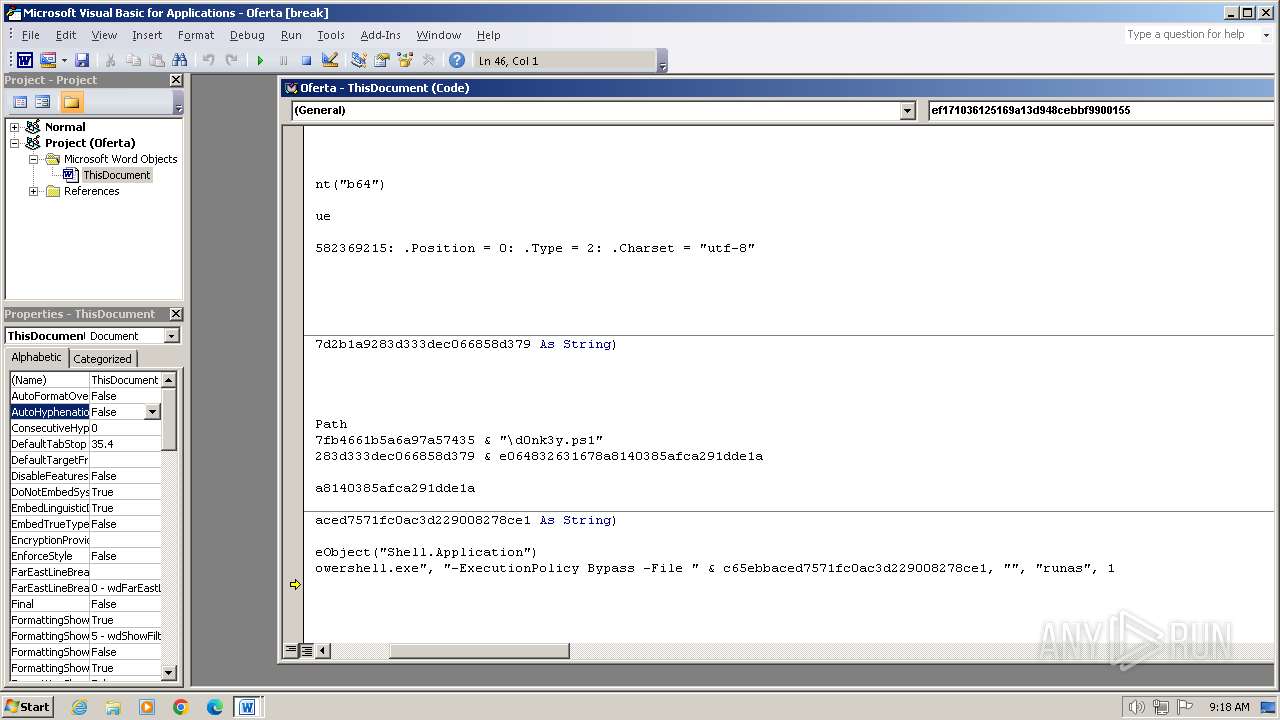Open the AutoHyphenation value dropdown
Viewport: 1280px width, 720px height.
tap(152, 412)
